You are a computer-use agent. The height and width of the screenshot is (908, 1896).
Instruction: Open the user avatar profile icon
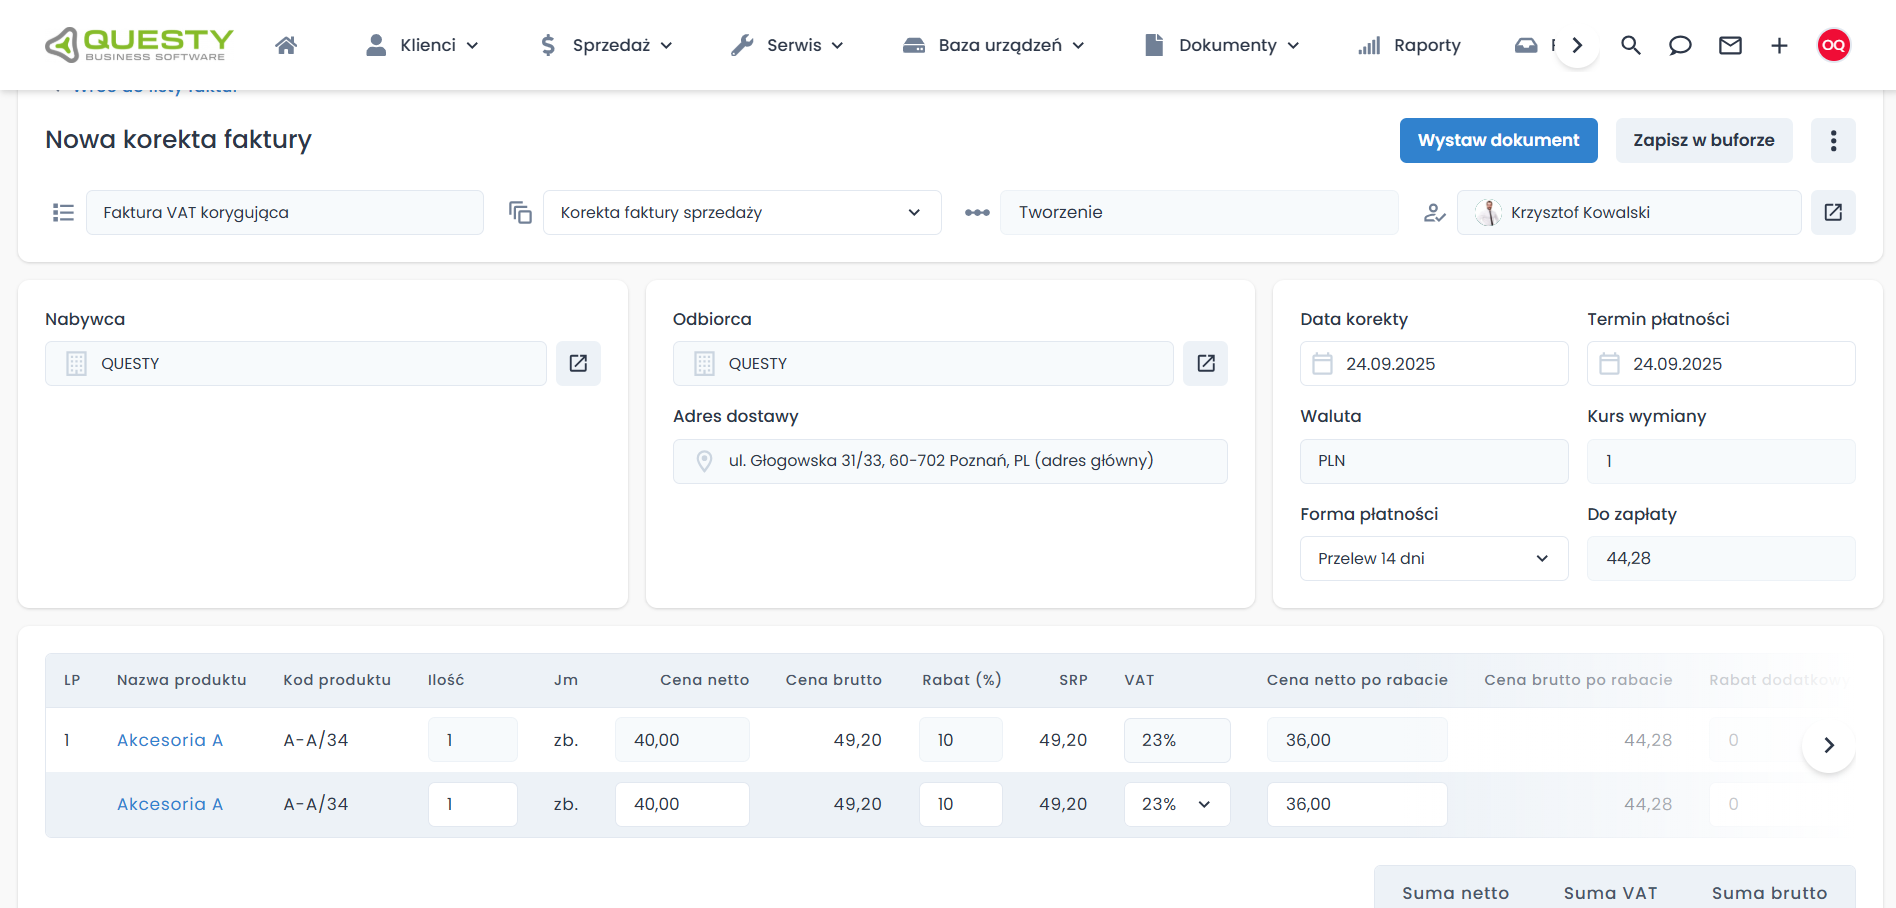tap(1833, 45)
